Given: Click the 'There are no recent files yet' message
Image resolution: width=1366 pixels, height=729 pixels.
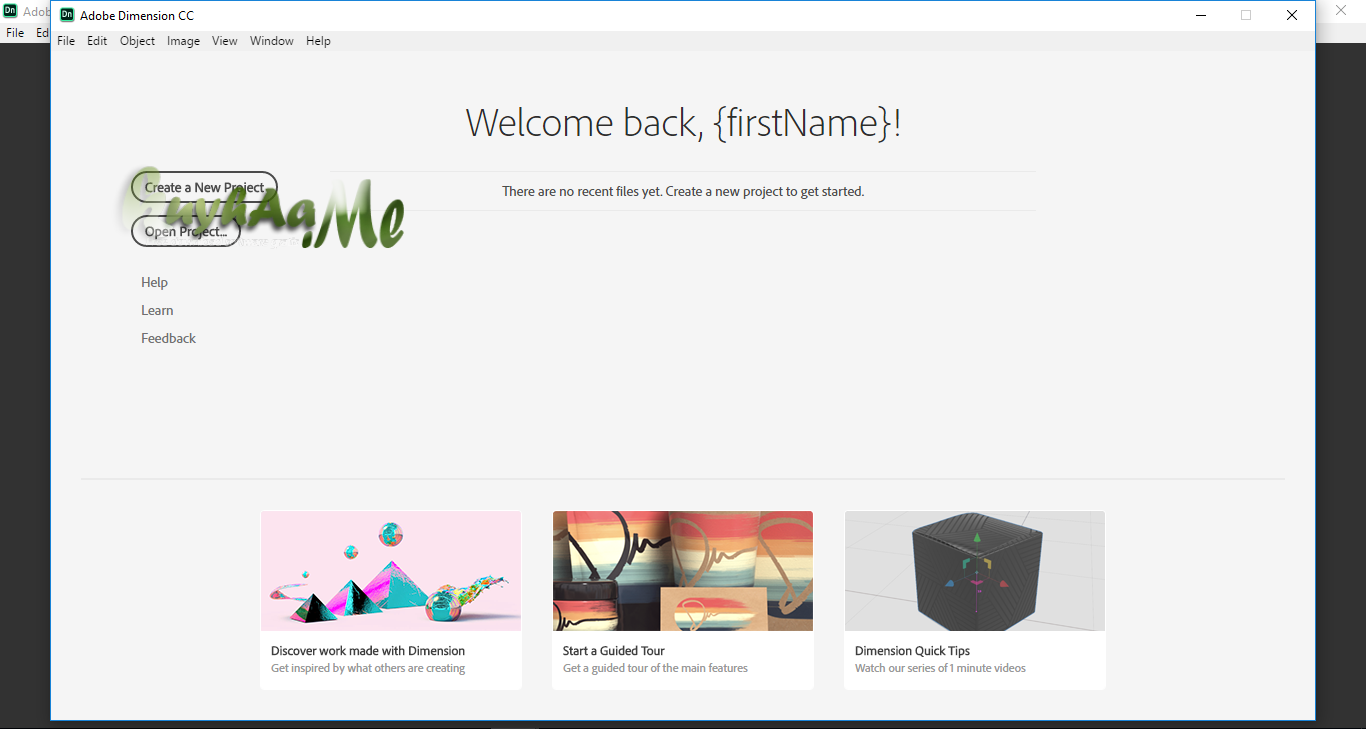Looking at the screenshot, I should (683, 191).
